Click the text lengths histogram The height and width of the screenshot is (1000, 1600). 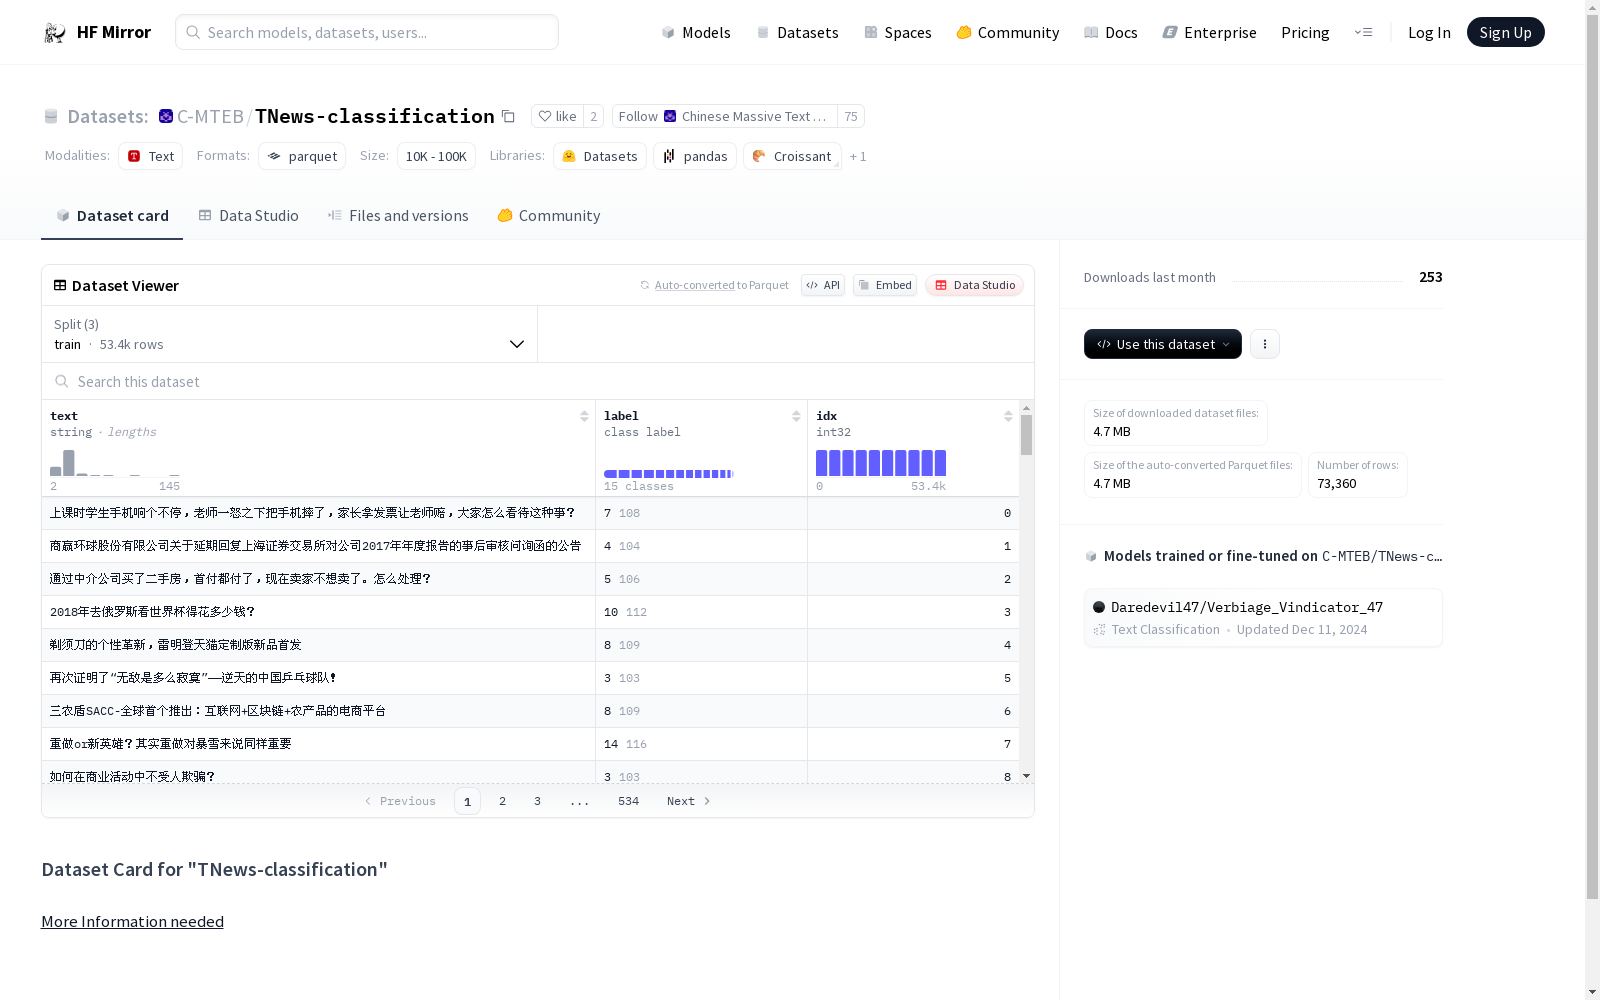tap(115, 463)
